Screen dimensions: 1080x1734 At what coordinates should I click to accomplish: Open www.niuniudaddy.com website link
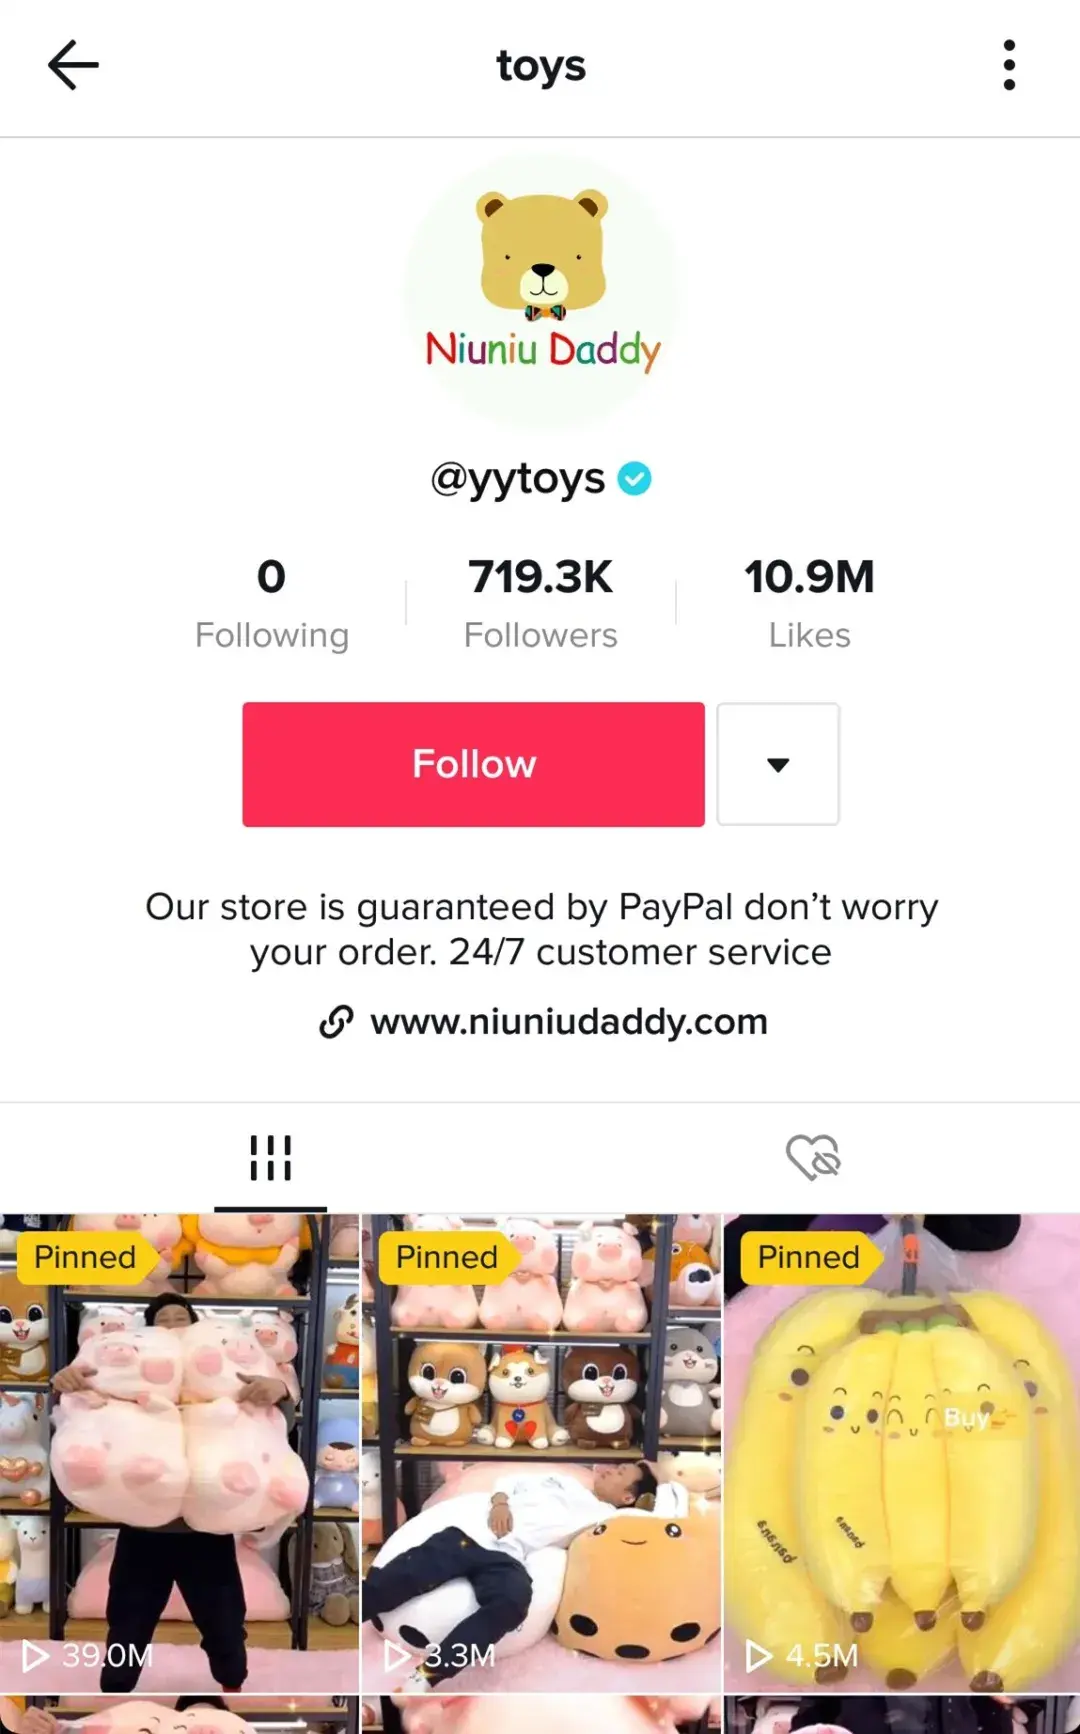(568, 1022)
